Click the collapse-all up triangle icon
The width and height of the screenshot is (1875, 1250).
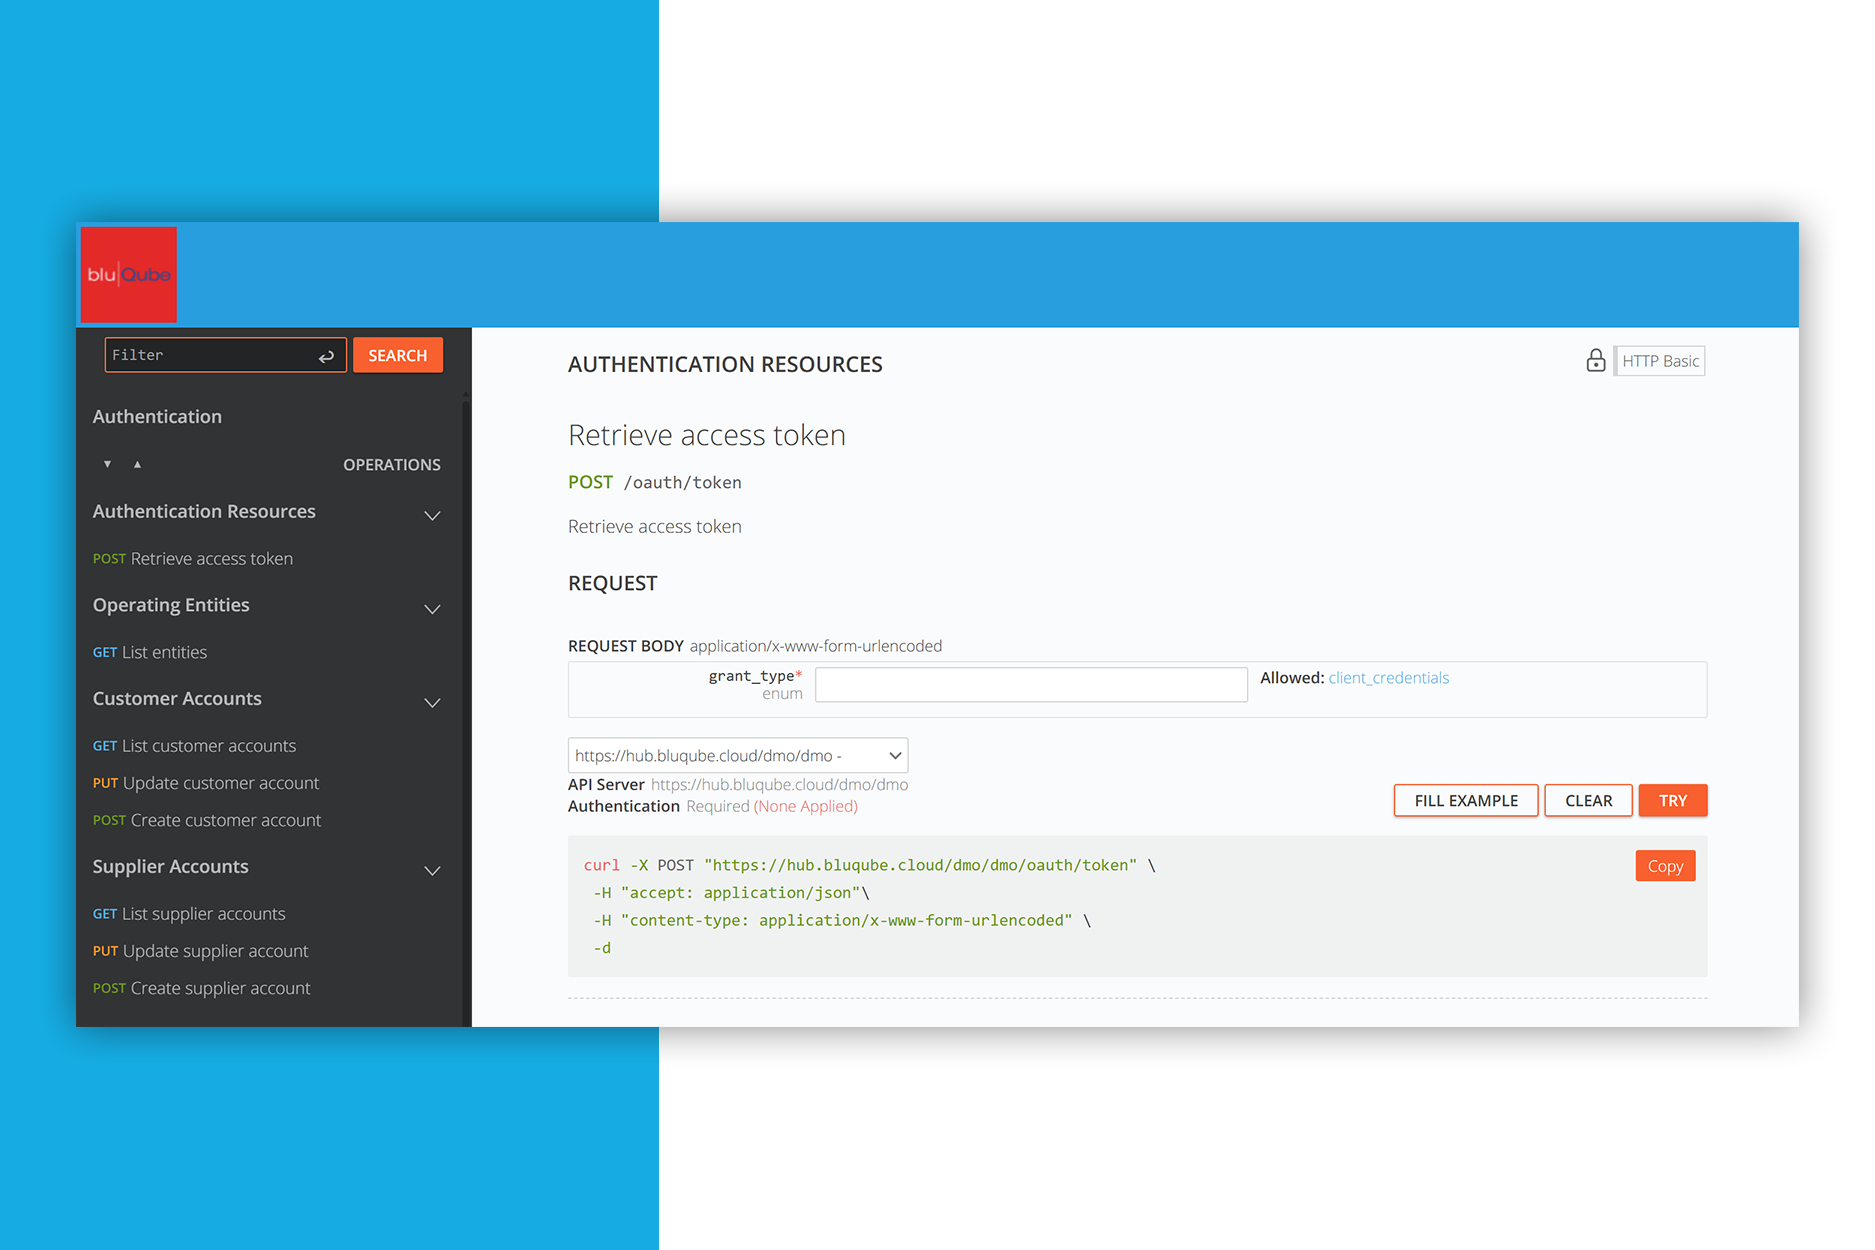137,464
